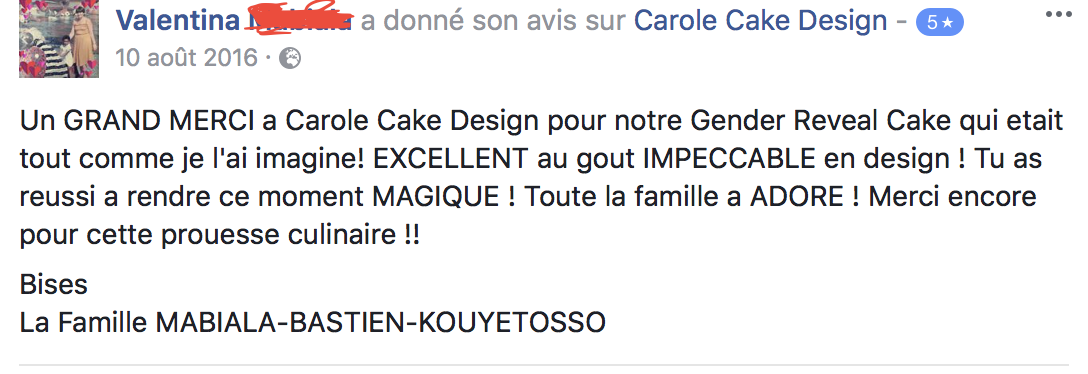The image size is (1088, 374).
Task: Click the 5-star rating badge
Action: 940,23
